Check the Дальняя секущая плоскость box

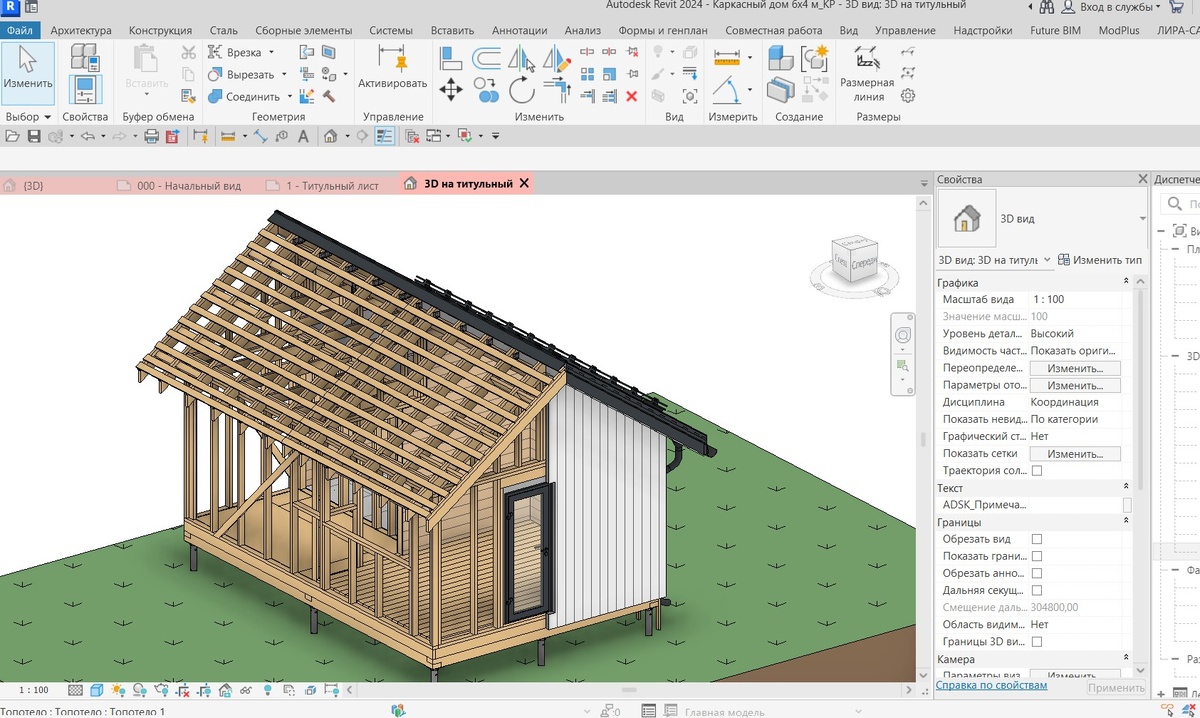coord(1038,590)
